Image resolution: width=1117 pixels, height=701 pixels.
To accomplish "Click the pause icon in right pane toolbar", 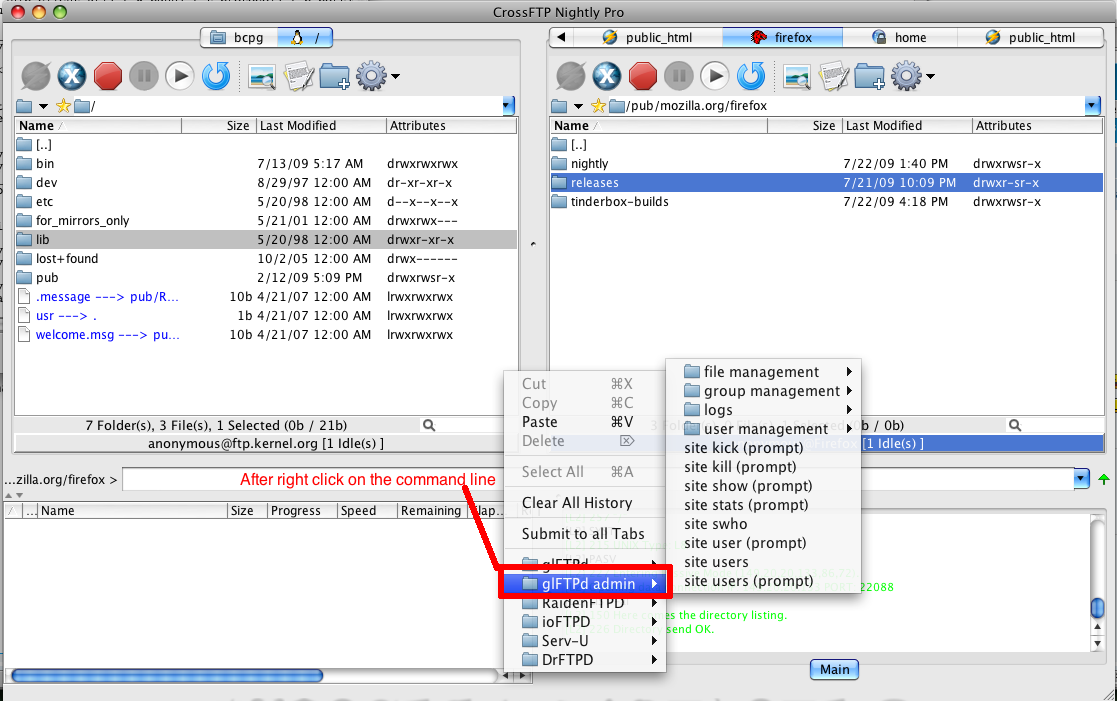I will [679, 76].
